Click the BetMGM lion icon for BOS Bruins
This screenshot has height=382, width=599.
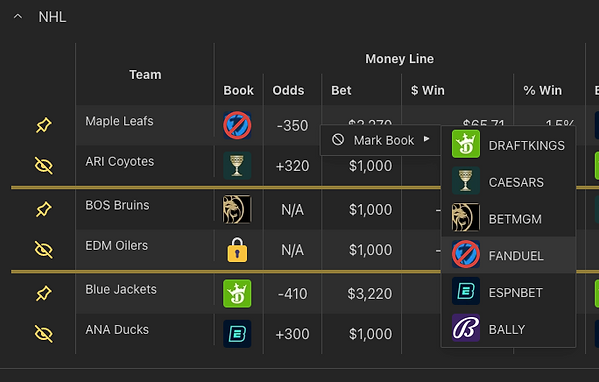237,209
